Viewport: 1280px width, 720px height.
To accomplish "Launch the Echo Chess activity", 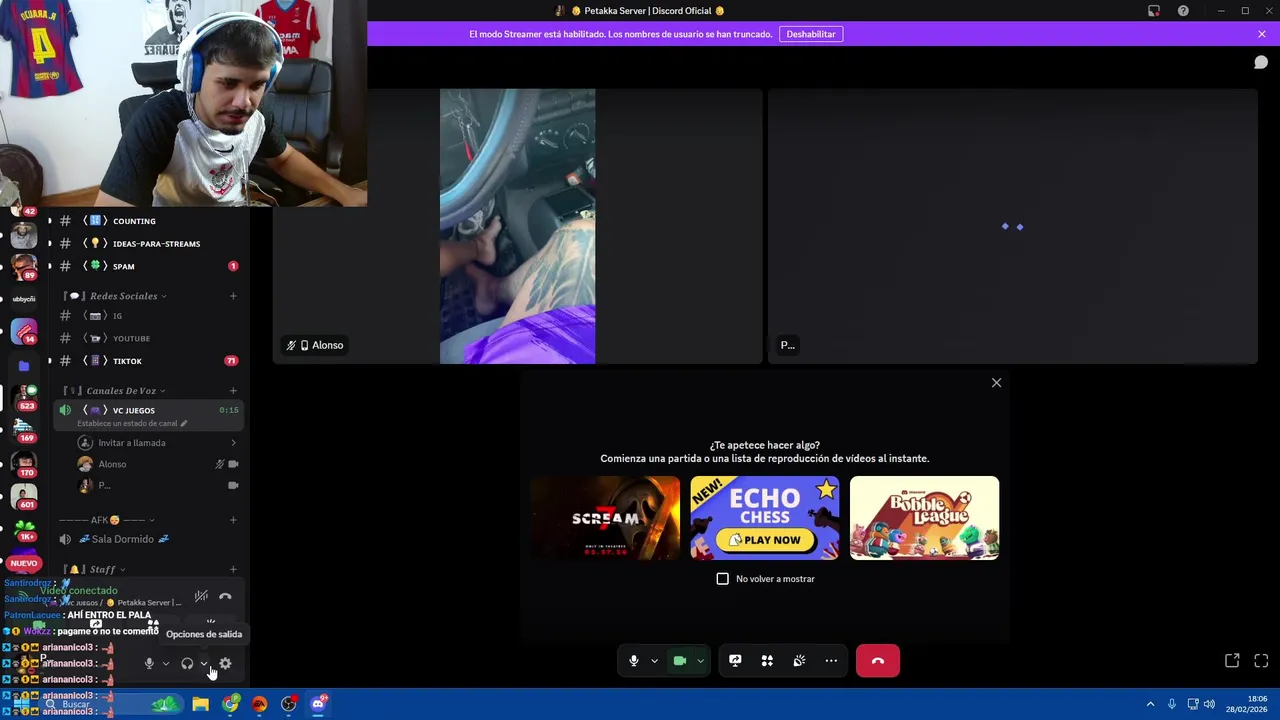I will click(765, 518).
